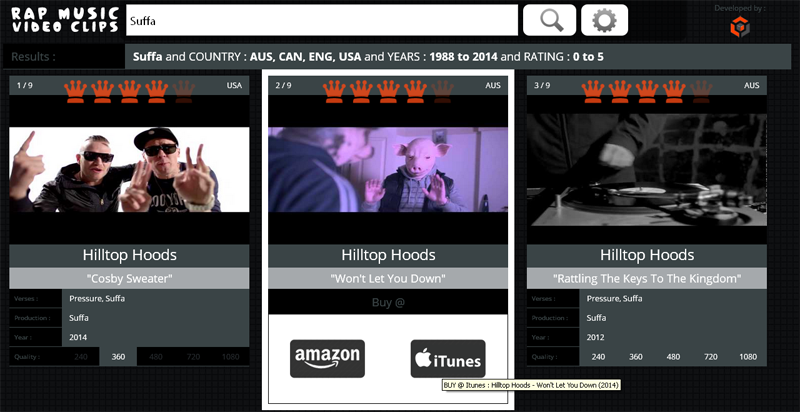The width and height of the screenshot is (800, 412).
Task: Click second crown on Won't Let You Down card
Action: (x=361, y=91)
